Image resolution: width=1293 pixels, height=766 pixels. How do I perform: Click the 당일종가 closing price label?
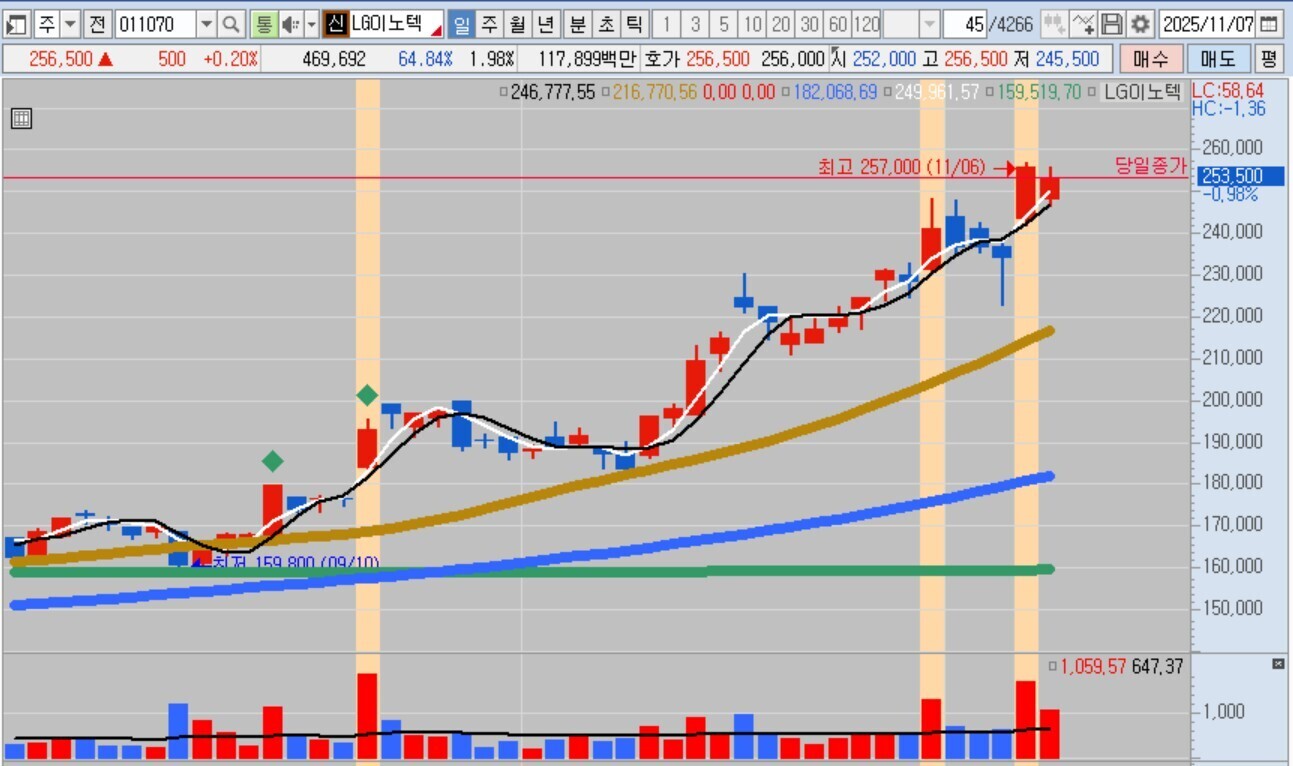(1150, 167)
